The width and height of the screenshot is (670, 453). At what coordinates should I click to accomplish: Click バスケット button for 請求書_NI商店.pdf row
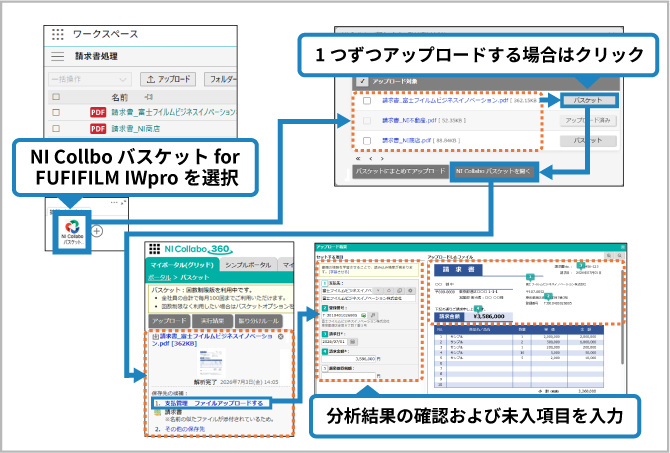[x=588, y=141]
